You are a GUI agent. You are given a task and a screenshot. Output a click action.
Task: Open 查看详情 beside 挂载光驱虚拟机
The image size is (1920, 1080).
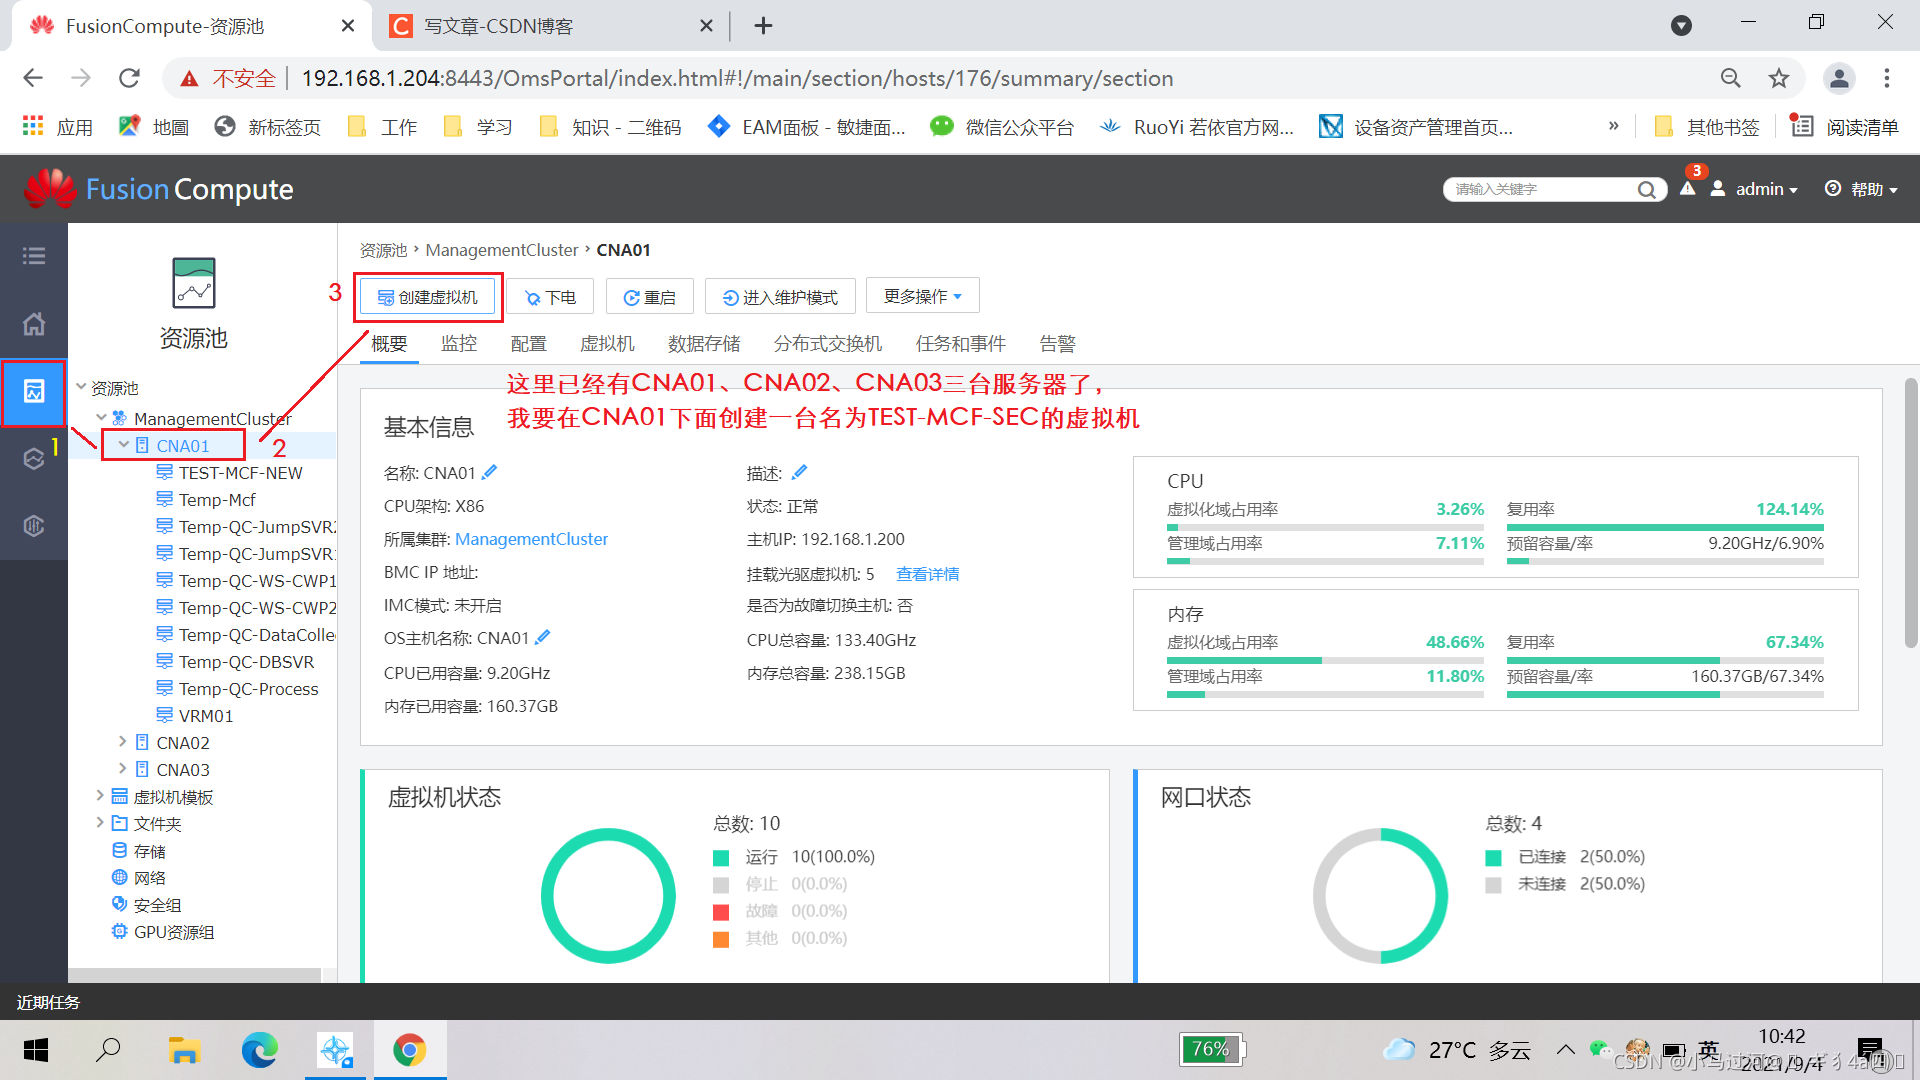[926, 573]
